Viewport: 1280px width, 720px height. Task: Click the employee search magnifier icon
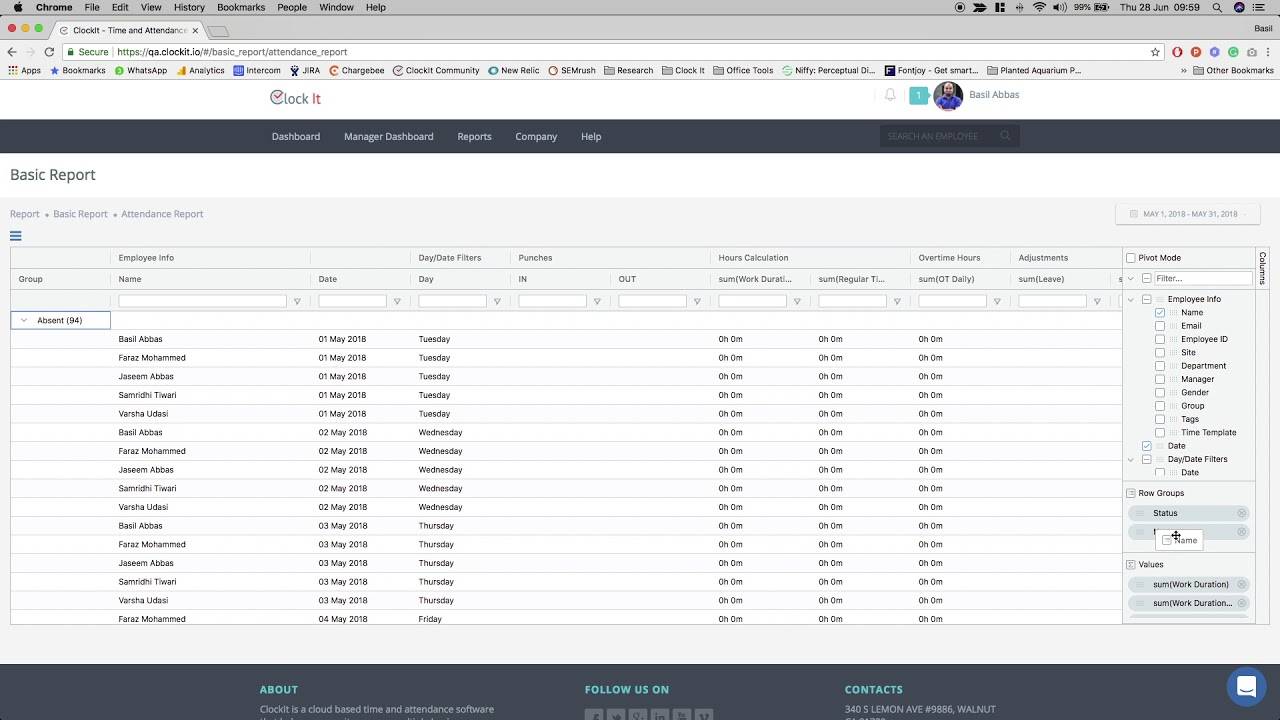click(x=1005, y=135)
